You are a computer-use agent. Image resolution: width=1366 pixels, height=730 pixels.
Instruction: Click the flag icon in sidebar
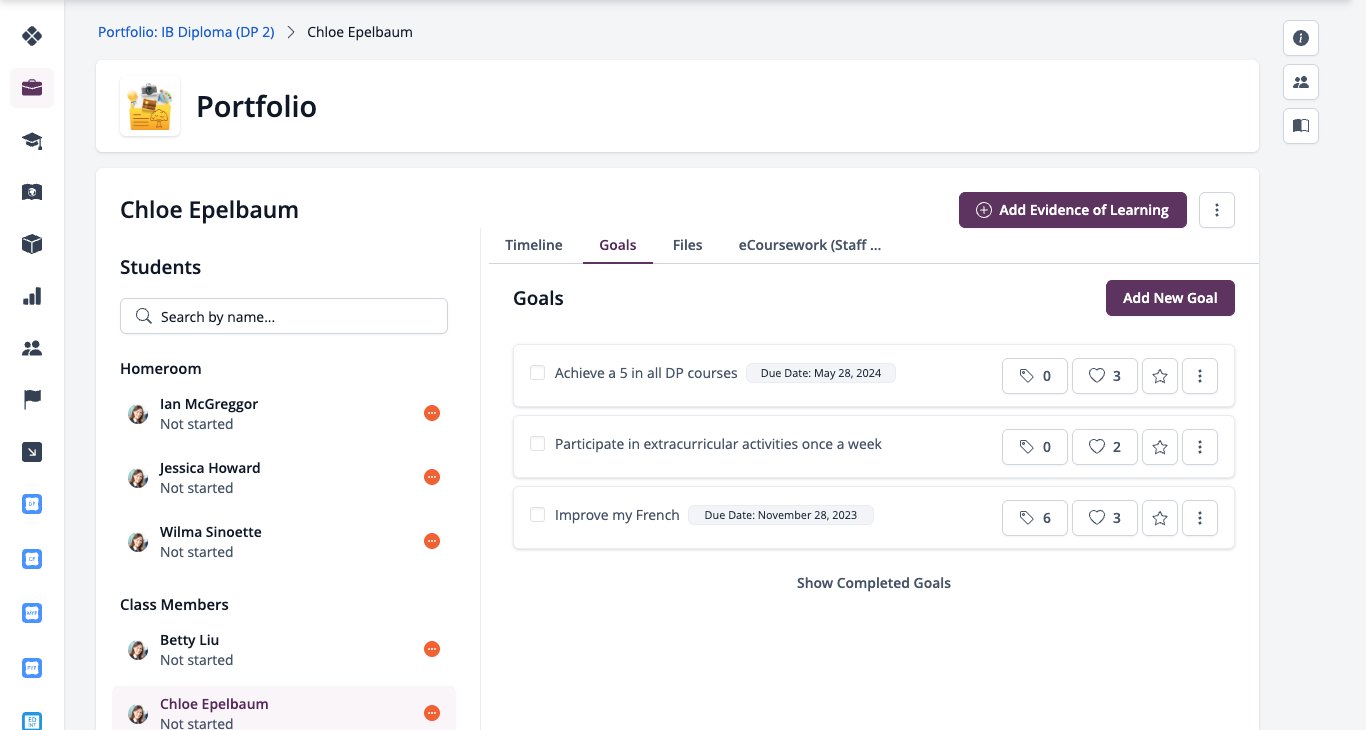coord(32,400)
